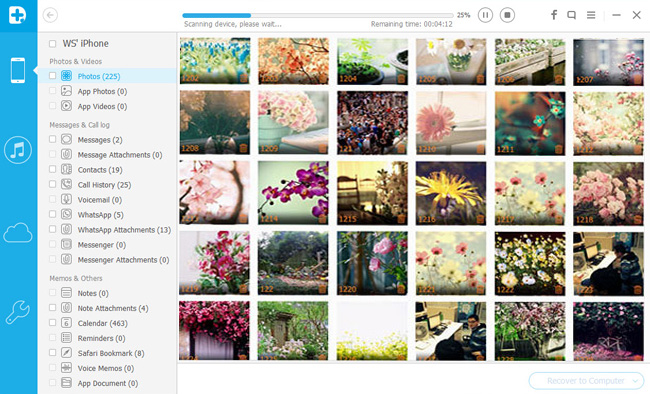This screenshot has width=650, height=394.
Task: Click the Note Attachments icon
Action: tap(66, 308)
